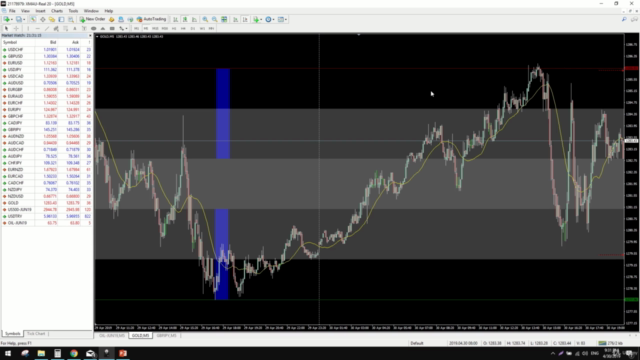The height and width of the screenshot is (360, 640).
Task: Switch to the GBPJPY,M5 chart tab
Action: (x=166, y=336)
